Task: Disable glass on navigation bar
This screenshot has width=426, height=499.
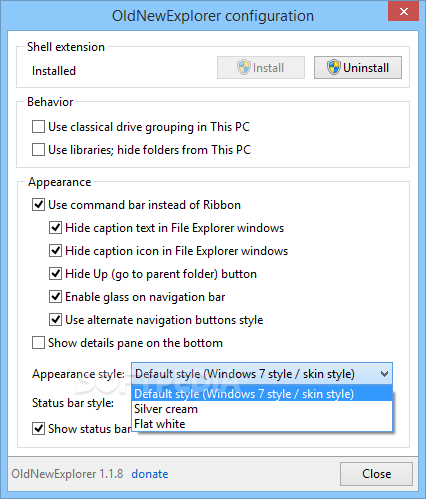Action: pos(55,297)
